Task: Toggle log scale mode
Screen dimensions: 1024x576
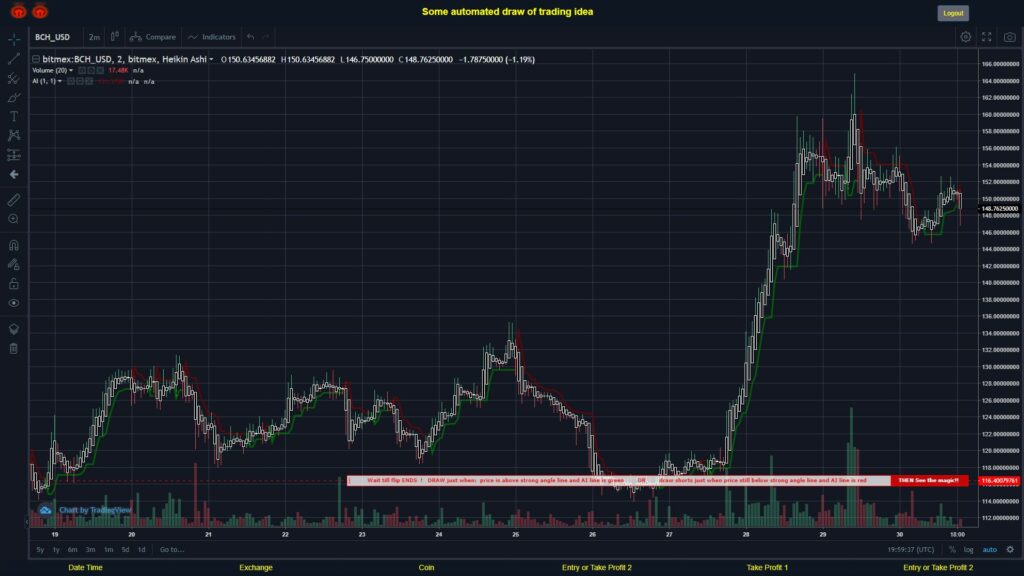Action: pyautogui.click(x=968, y=550)
